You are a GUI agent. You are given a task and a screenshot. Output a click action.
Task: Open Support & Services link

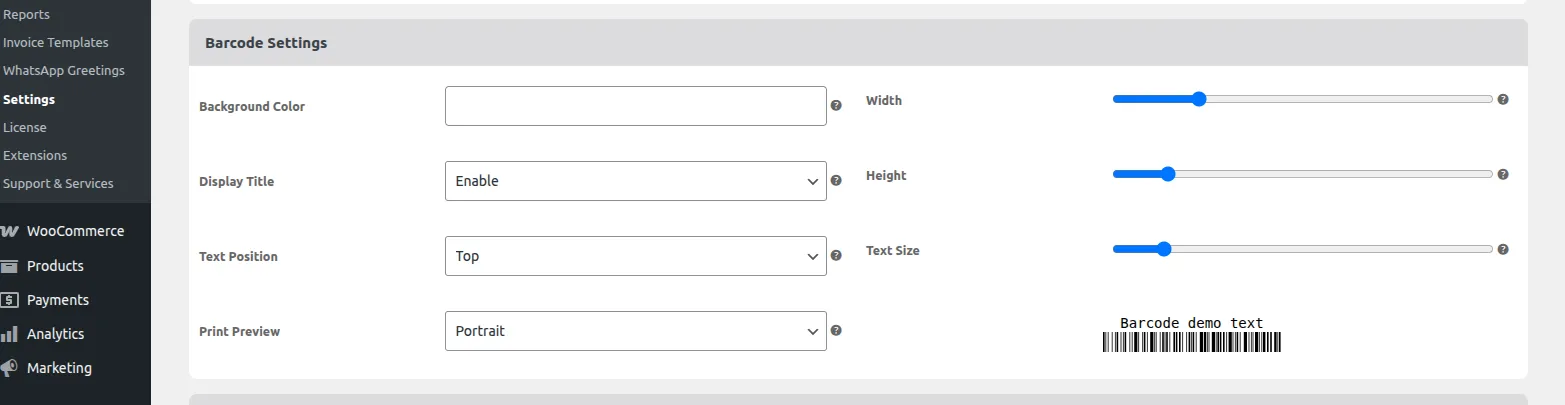pyautogui.click(x=58, y=183)
